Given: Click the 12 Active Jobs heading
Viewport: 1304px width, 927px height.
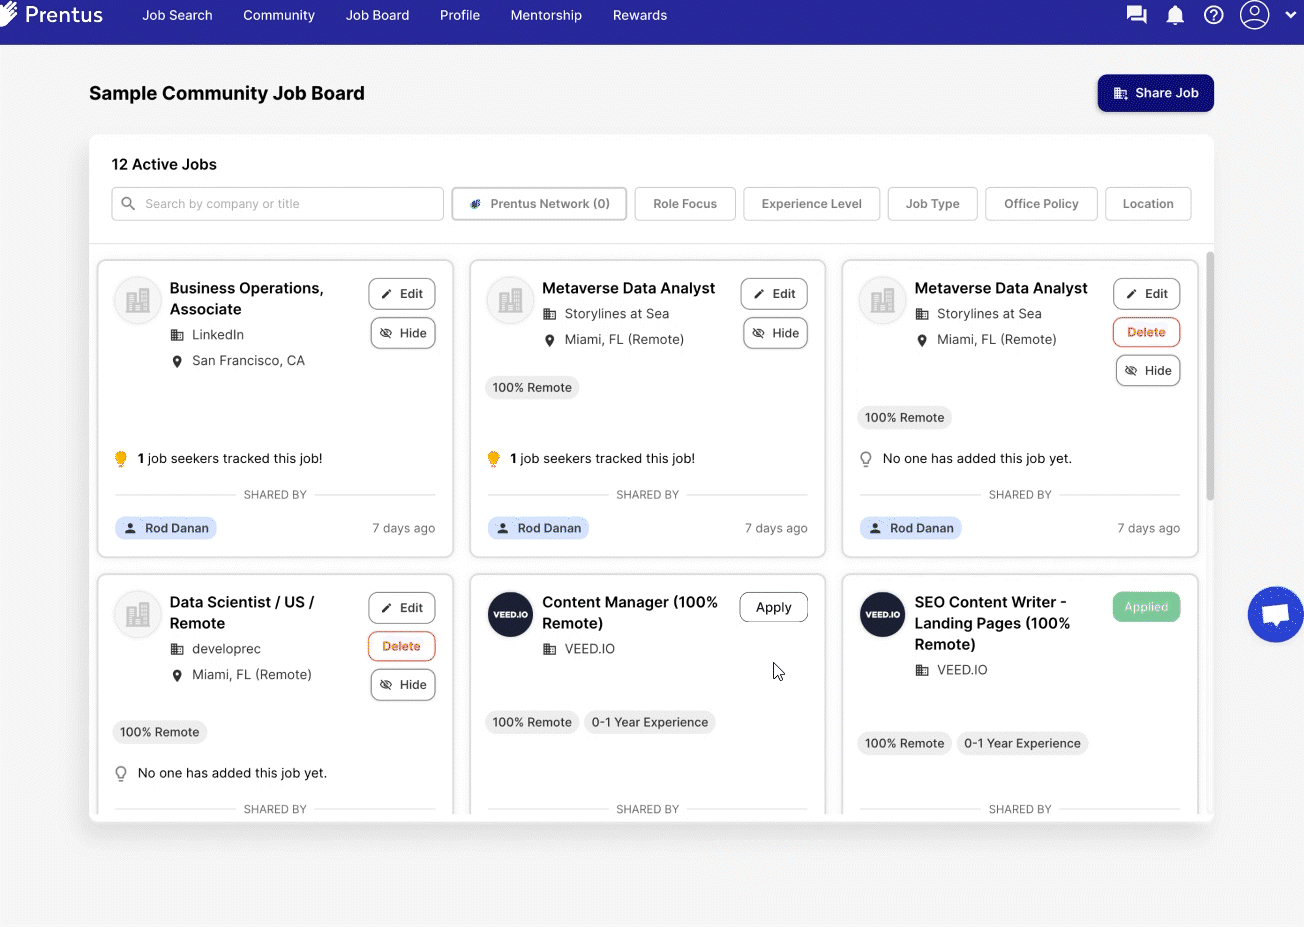Looking at the screenshot, I should coord(164,164).
